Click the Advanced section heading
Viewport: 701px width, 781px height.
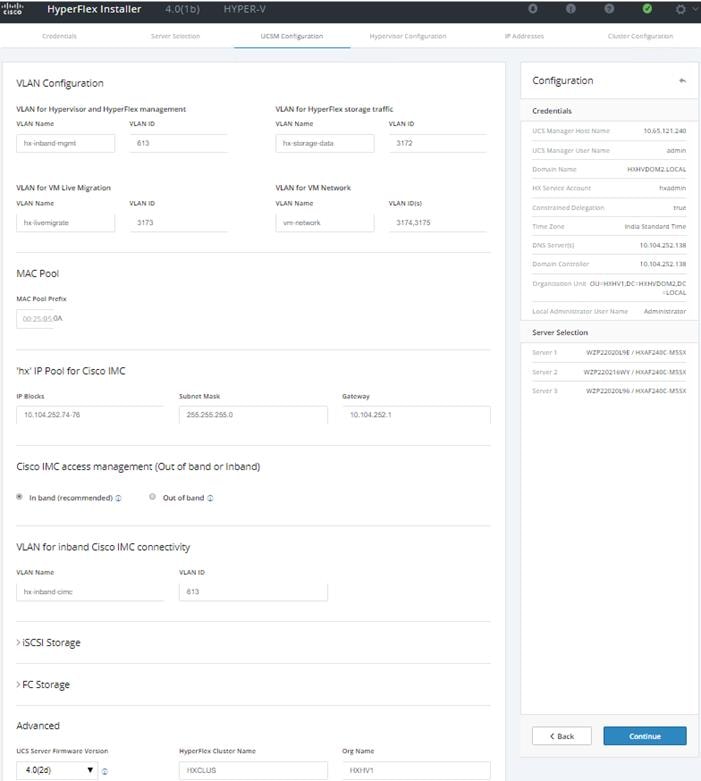pyautogui.click(x=38, y=726)
